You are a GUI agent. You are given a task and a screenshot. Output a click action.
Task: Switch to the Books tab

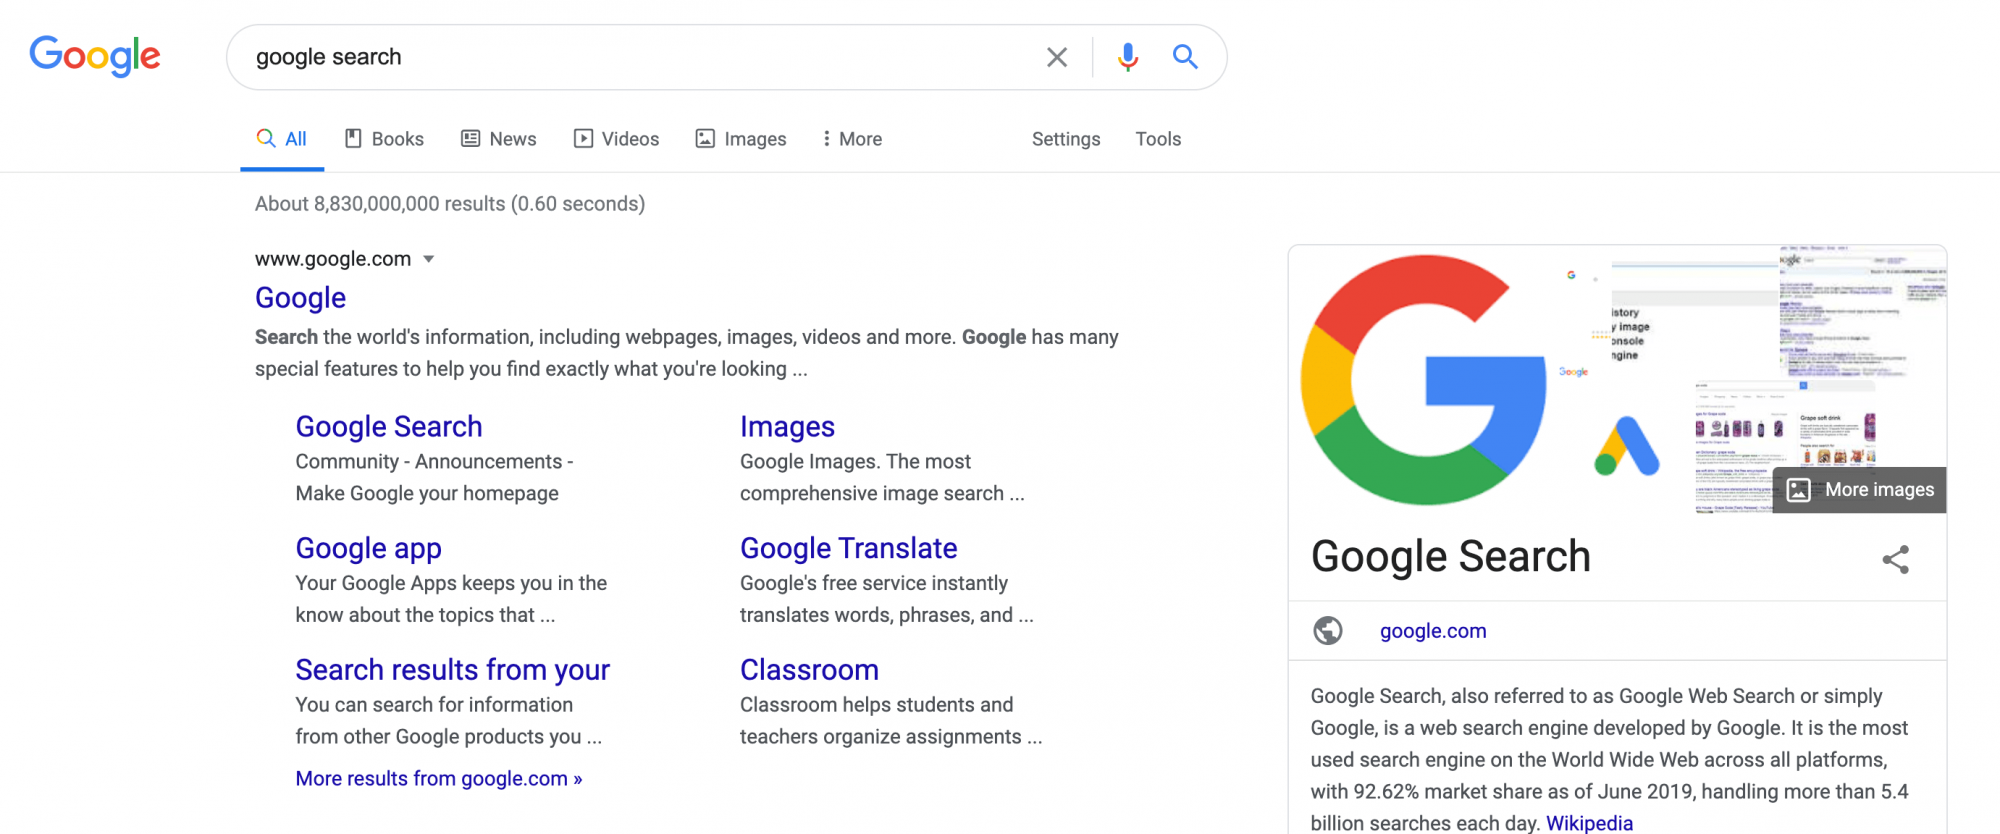click(x=384, y=139)
